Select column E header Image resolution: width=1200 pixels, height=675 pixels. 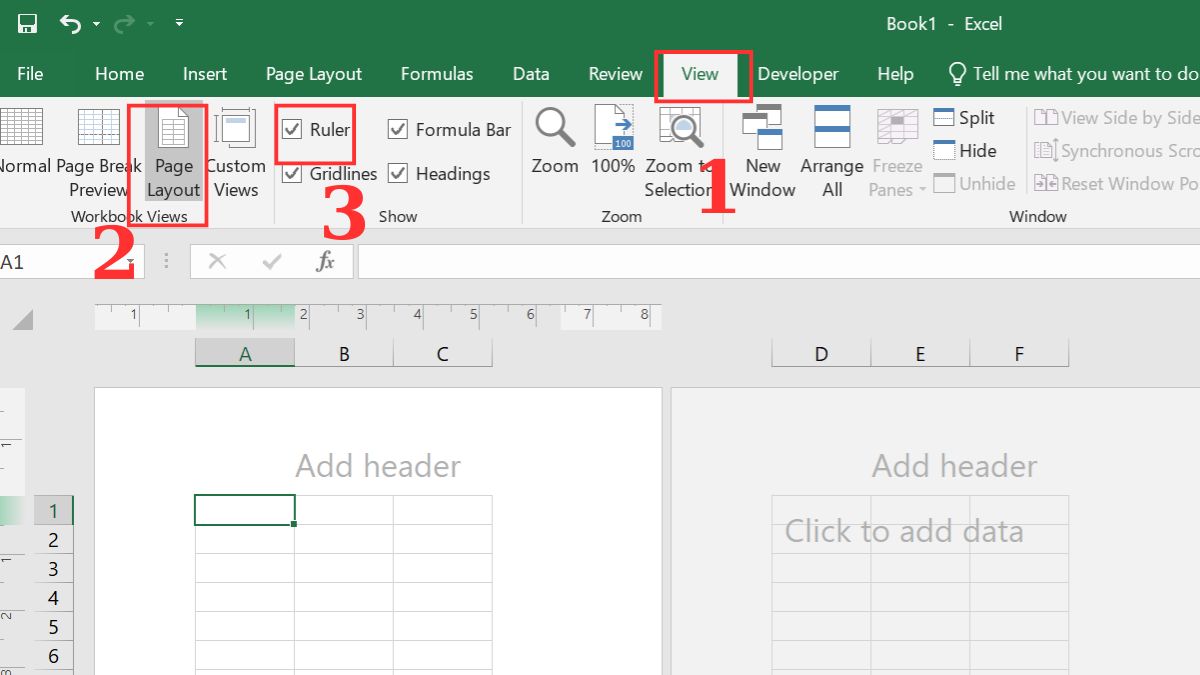920,353
